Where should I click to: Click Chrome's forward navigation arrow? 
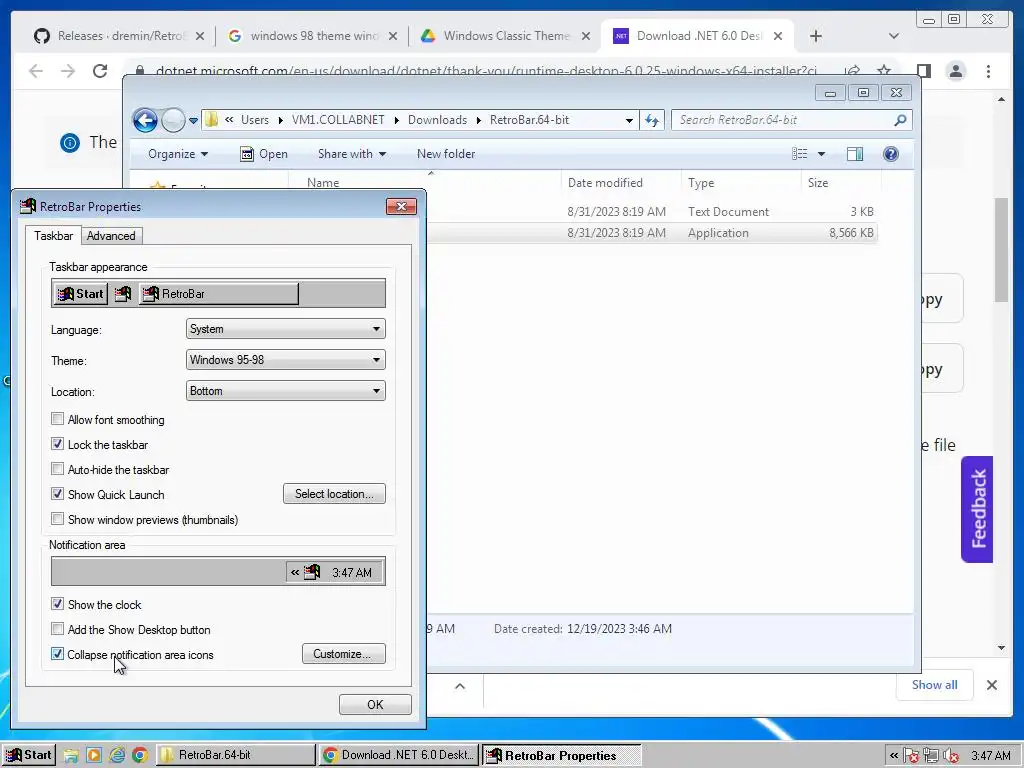click(68, 71)
